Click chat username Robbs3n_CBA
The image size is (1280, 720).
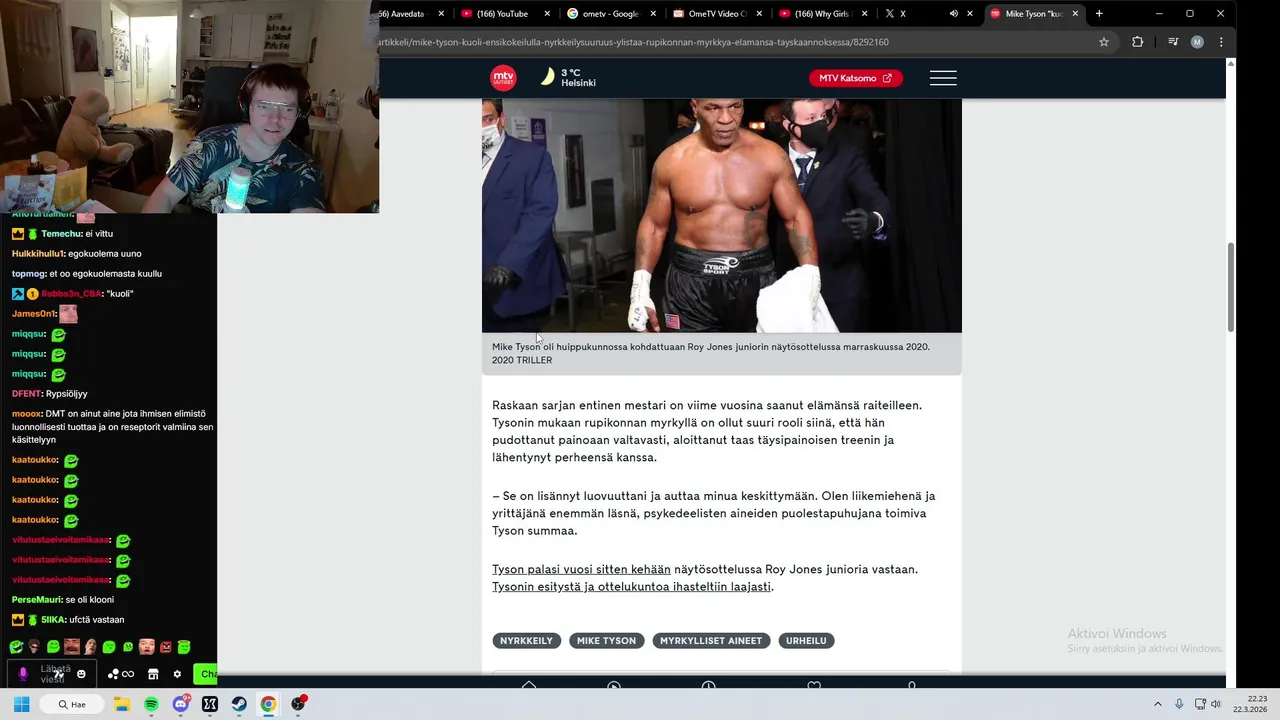[x=70, y=293]
